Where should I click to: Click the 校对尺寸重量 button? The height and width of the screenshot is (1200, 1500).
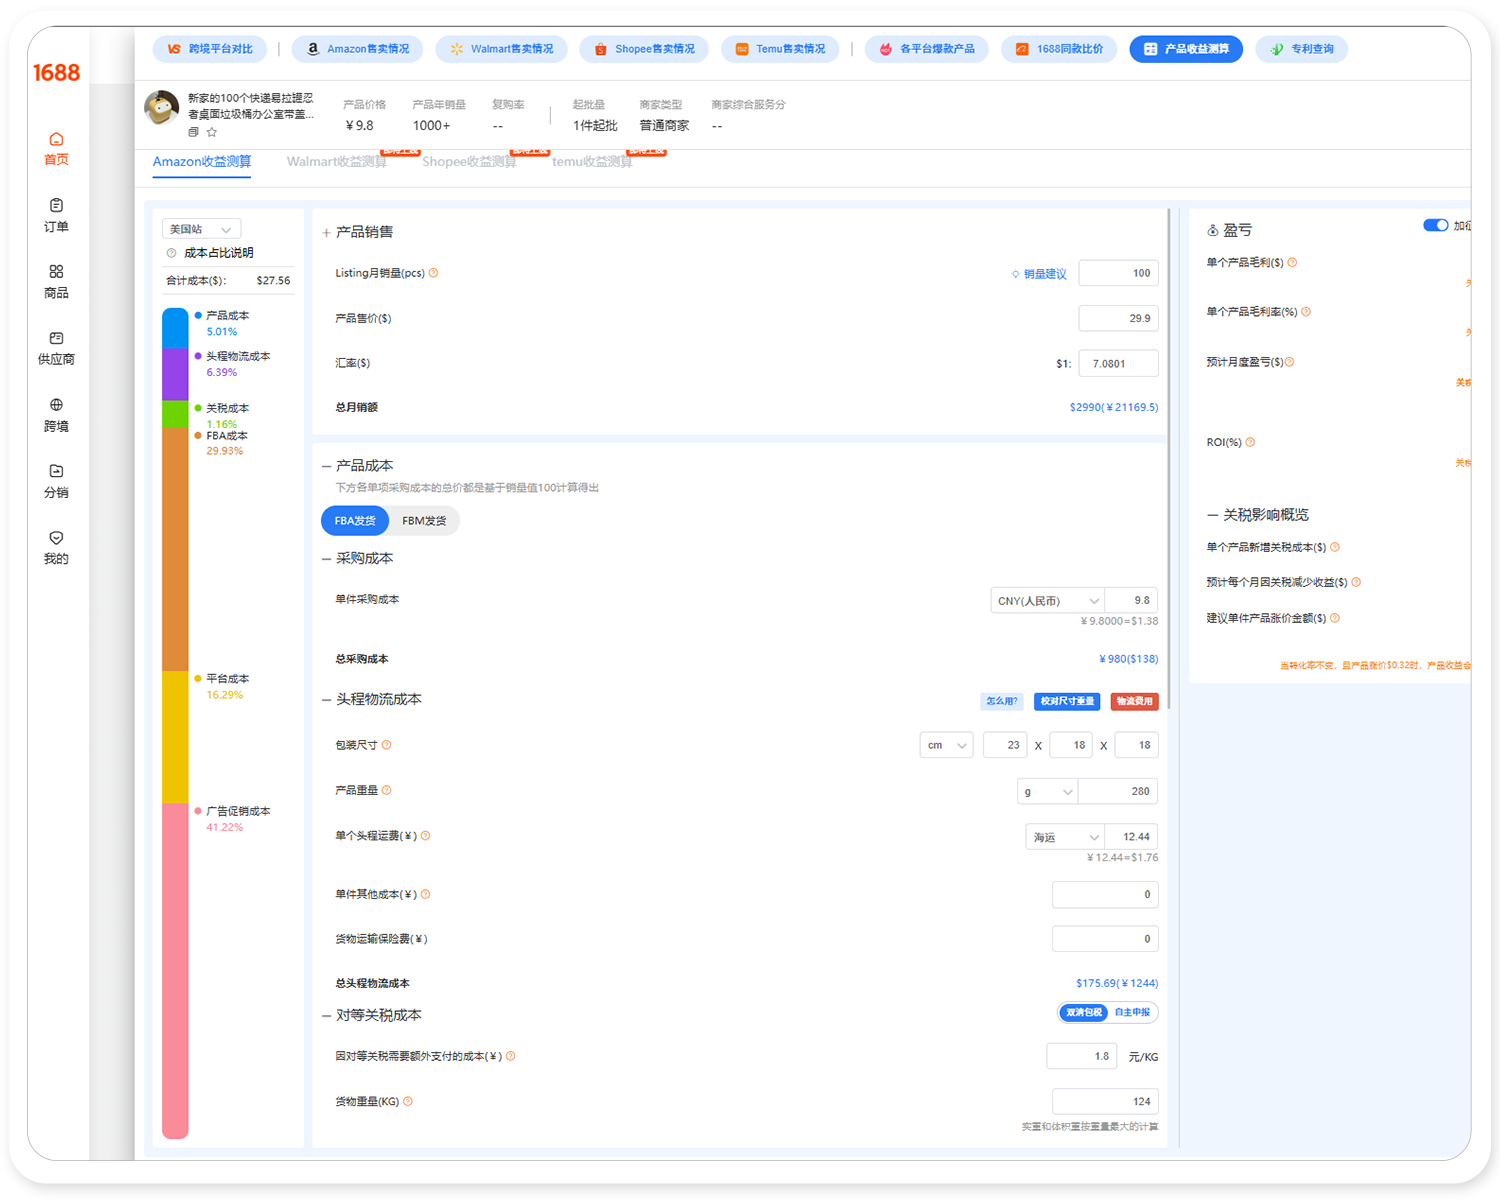tap(1067, 701)
